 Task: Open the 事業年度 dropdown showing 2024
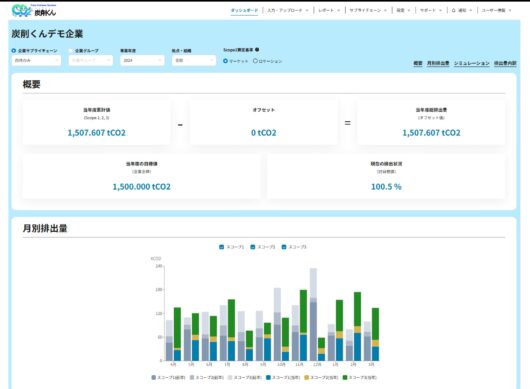coord(142,60)
